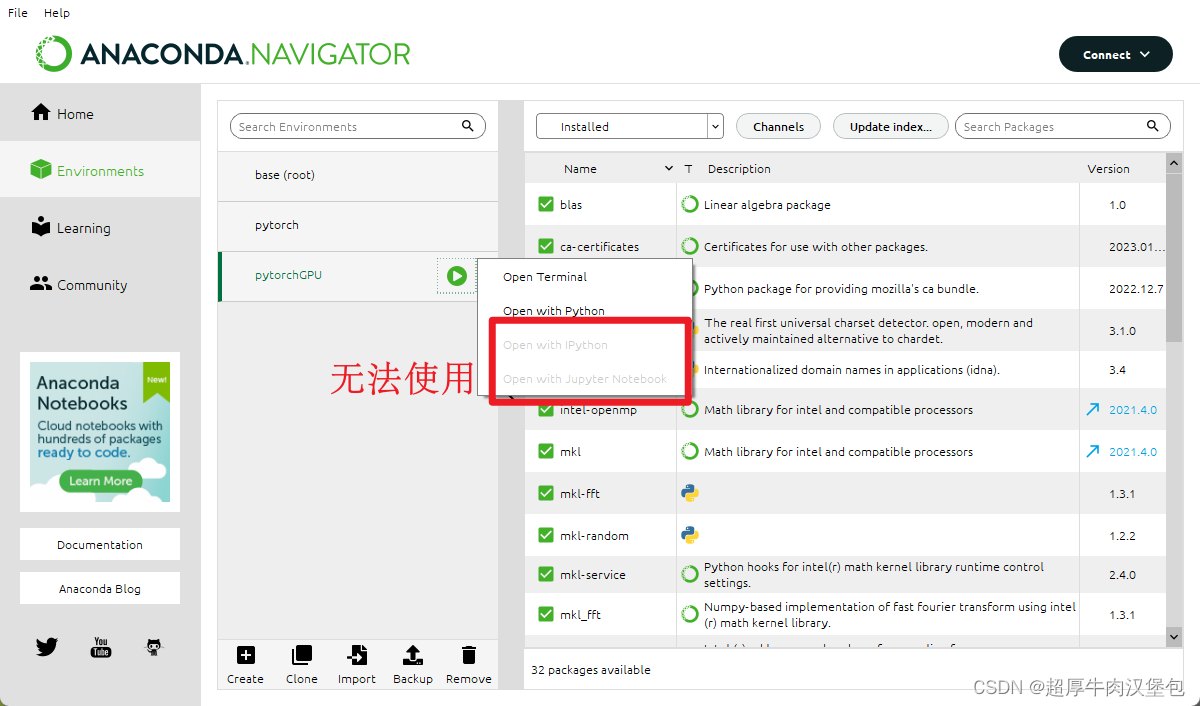Click the scrollbar down arrow of packages list
This screenshot has height=706, width=1200.
1174,636
